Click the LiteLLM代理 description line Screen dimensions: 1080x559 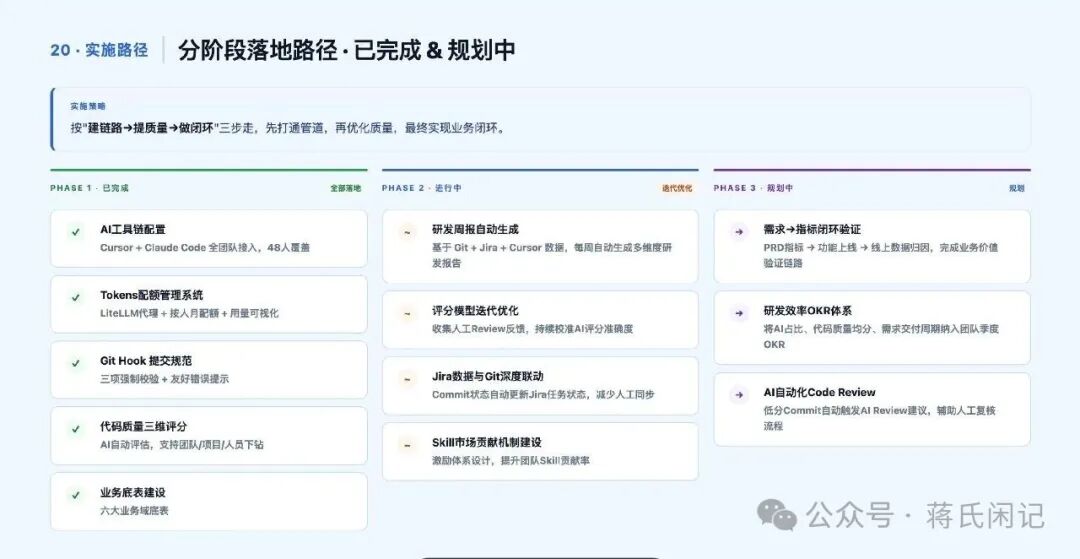pyautogui.click(x=189, y=313)
